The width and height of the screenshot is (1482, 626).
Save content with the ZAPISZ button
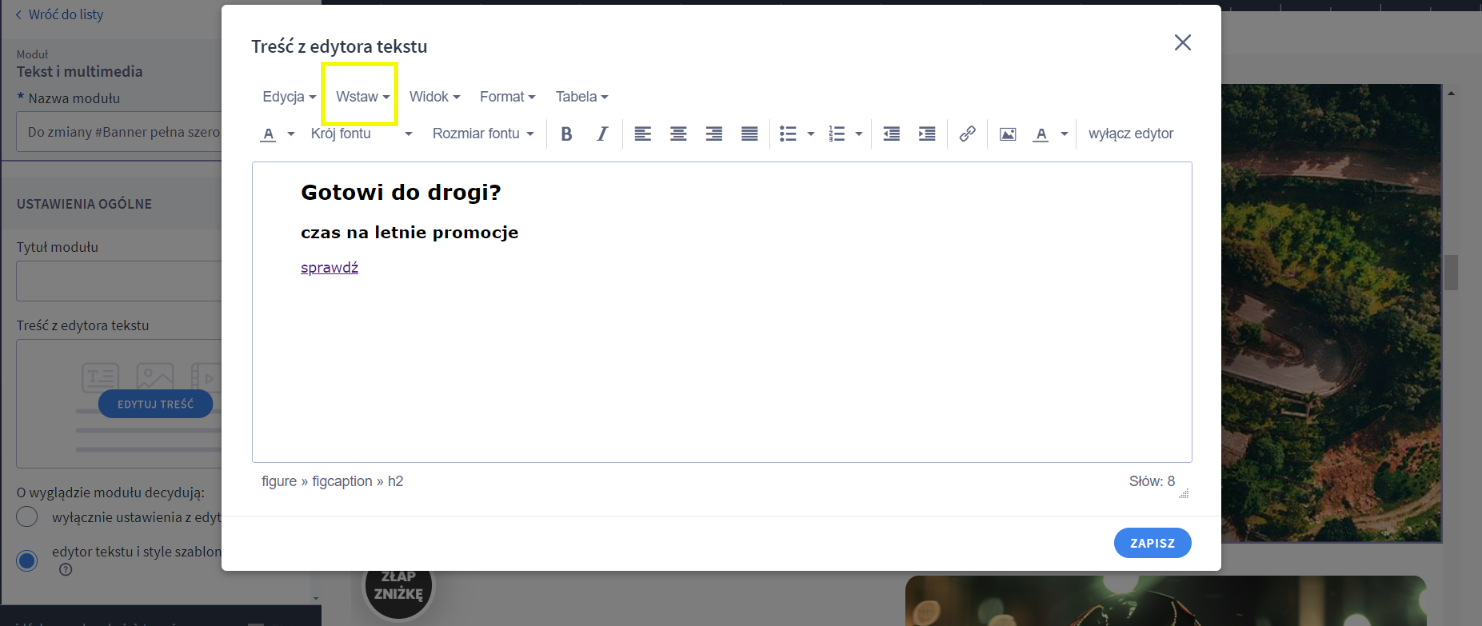1152,543
